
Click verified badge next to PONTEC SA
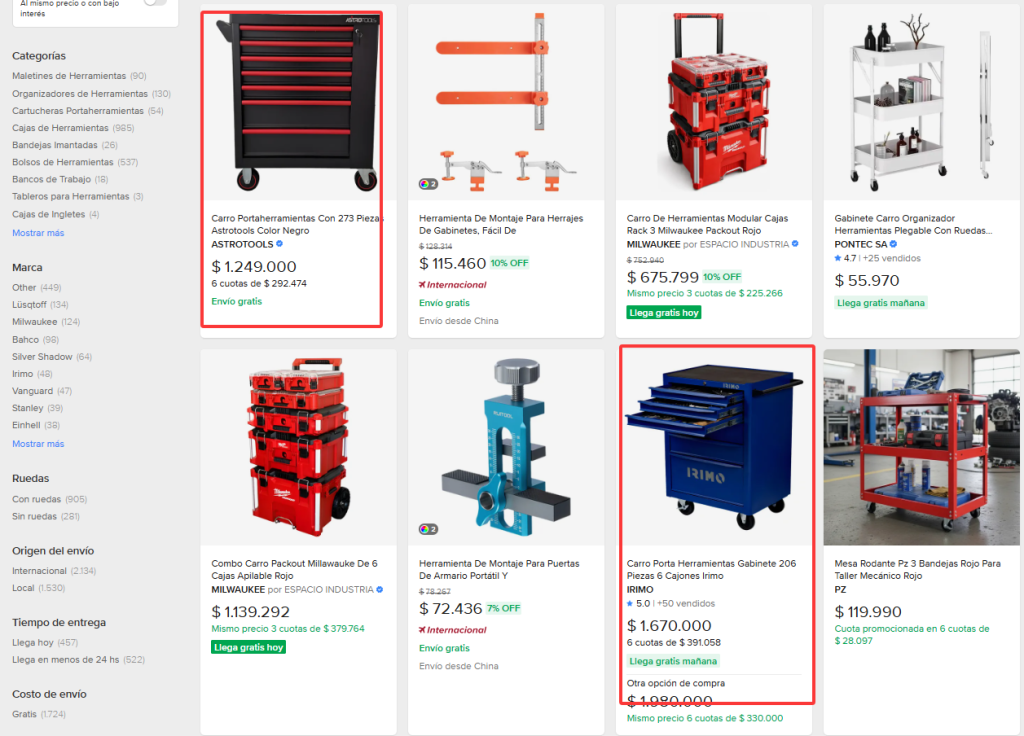[x=893, y=244]
